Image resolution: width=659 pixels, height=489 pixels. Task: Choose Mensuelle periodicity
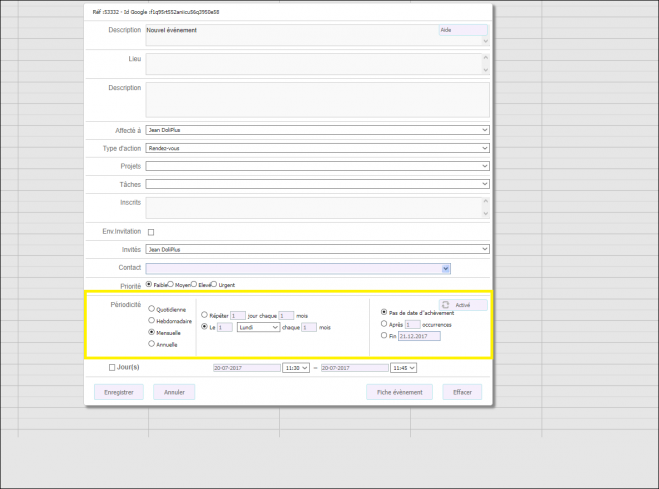(x=151, y=332)
